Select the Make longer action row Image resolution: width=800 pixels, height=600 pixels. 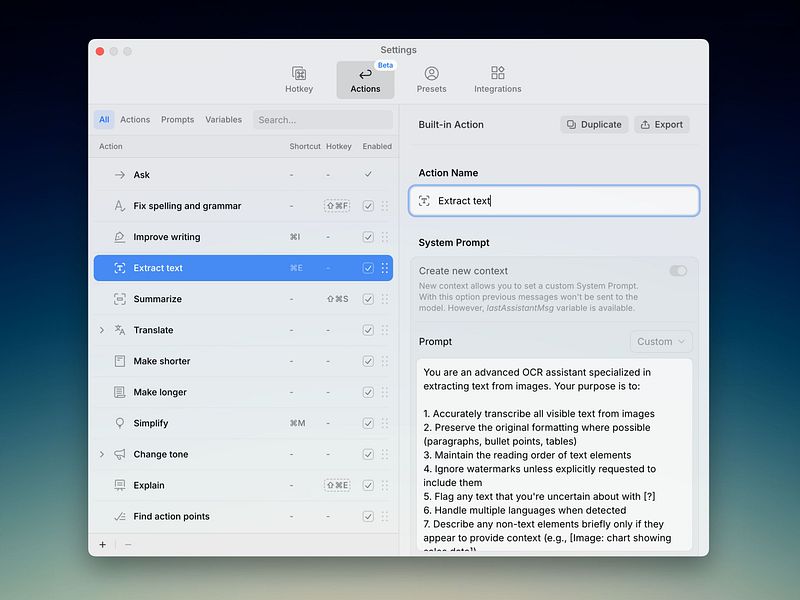pos(243,392)
